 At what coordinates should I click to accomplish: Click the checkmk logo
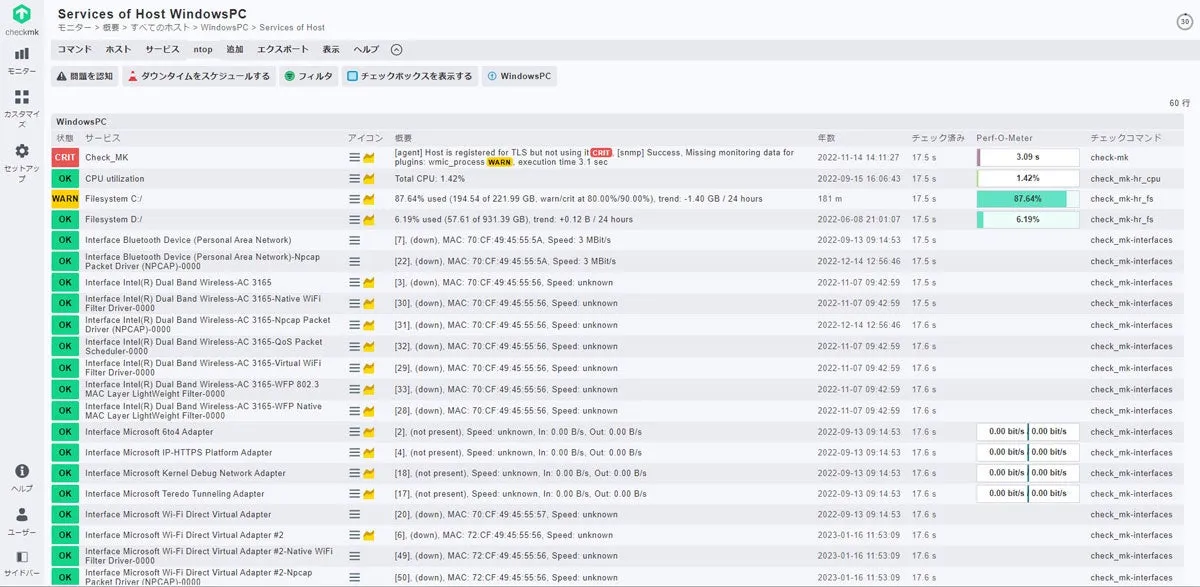point(22,20)
